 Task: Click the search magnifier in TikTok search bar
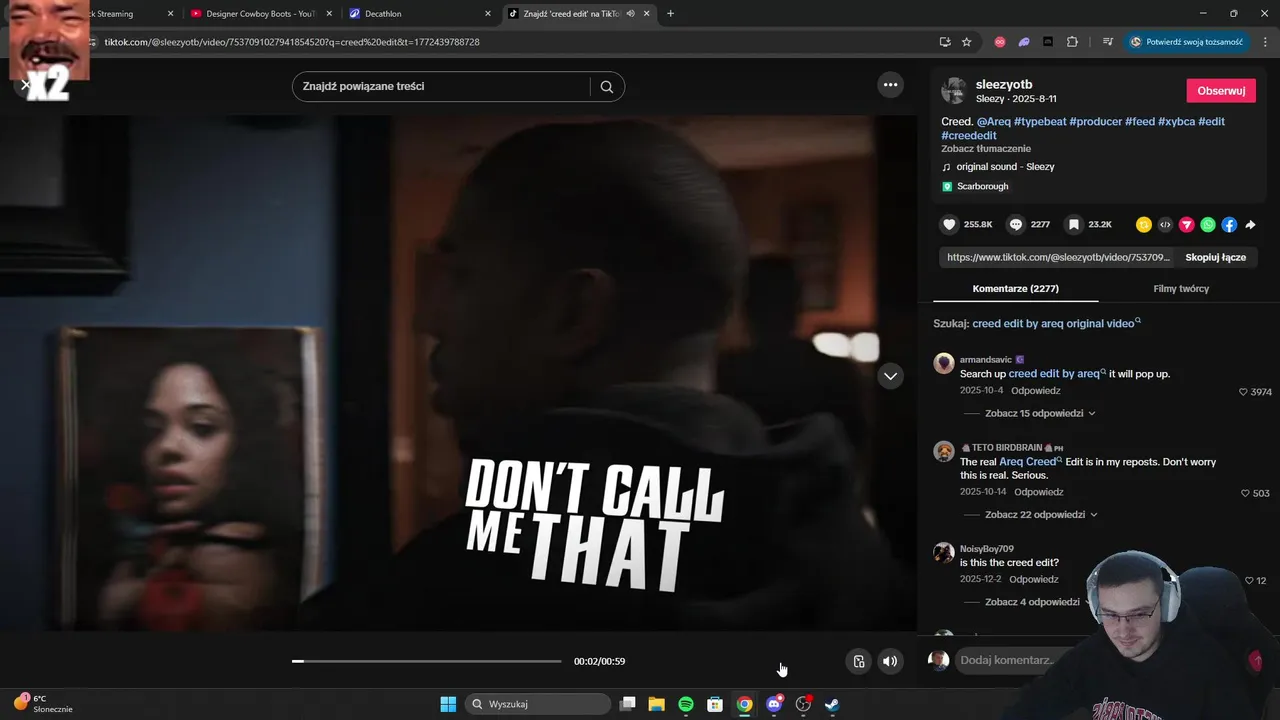(x=607, y=86)
